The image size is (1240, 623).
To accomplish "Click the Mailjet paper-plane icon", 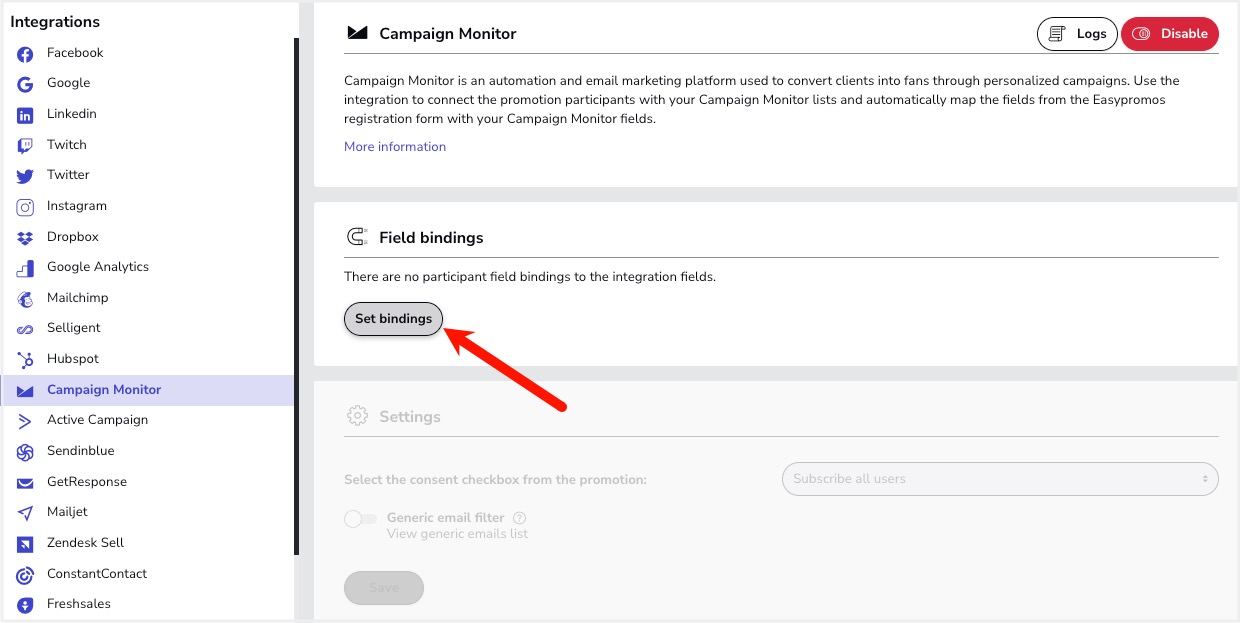I will [x=25, y=513].
